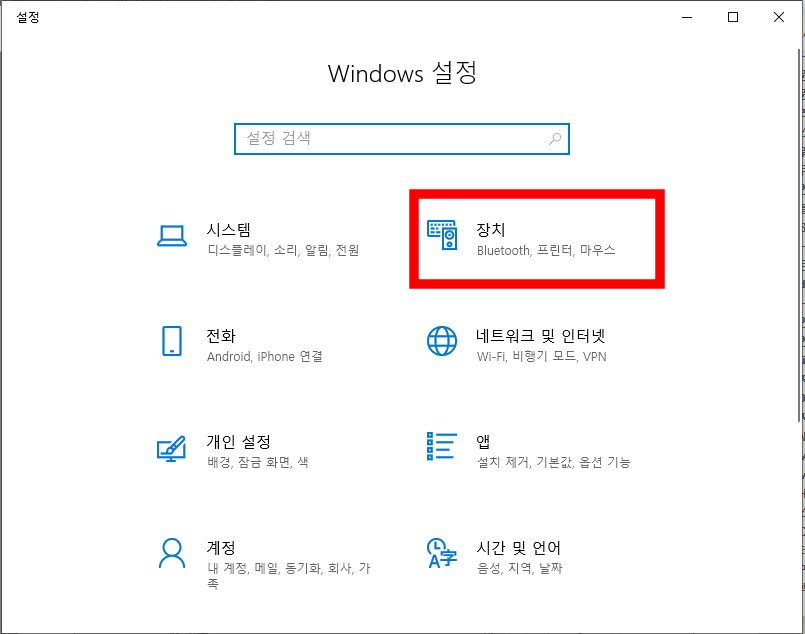Screen dimensions: 805x634
Task: Click the text Android, iPhone 연결
Action: [264, 356]
